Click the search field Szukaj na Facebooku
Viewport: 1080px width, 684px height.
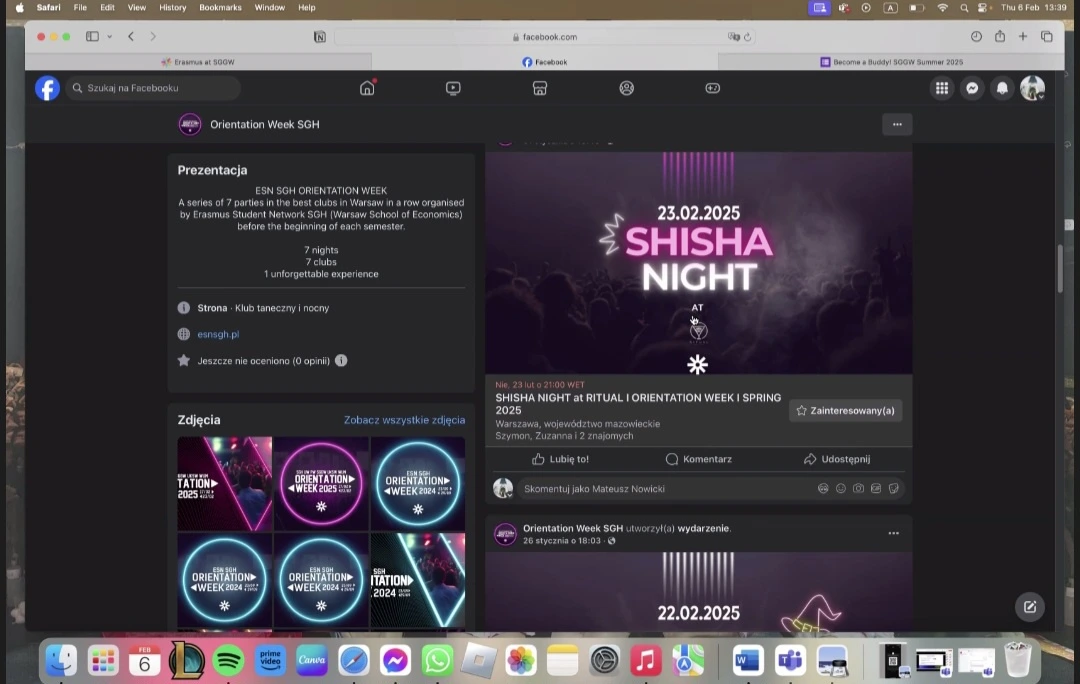[153, 88]
